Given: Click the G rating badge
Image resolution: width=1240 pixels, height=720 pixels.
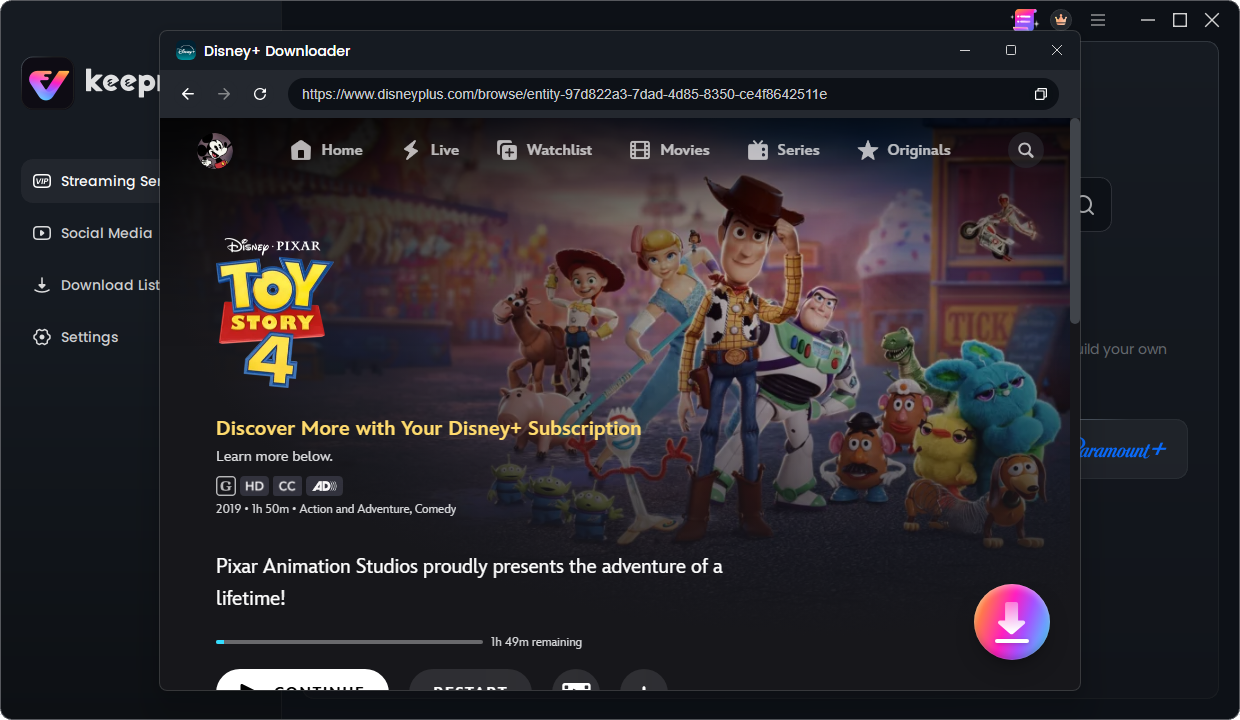Looking at the screenshot, I should (226, 486).
